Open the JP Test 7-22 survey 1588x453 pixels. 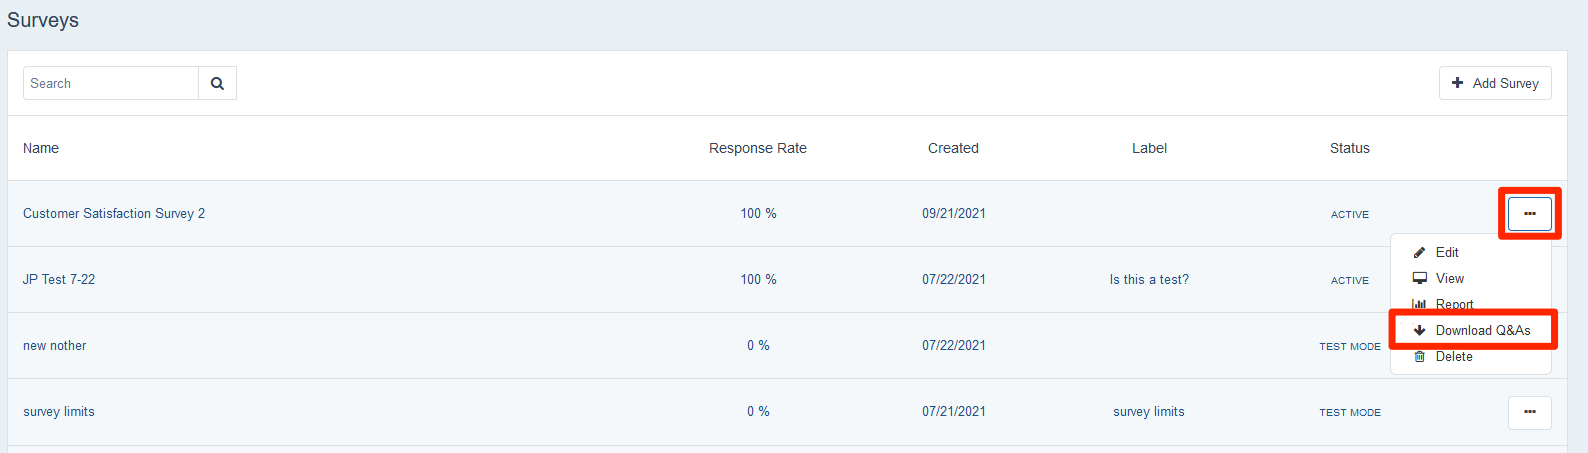59,280
